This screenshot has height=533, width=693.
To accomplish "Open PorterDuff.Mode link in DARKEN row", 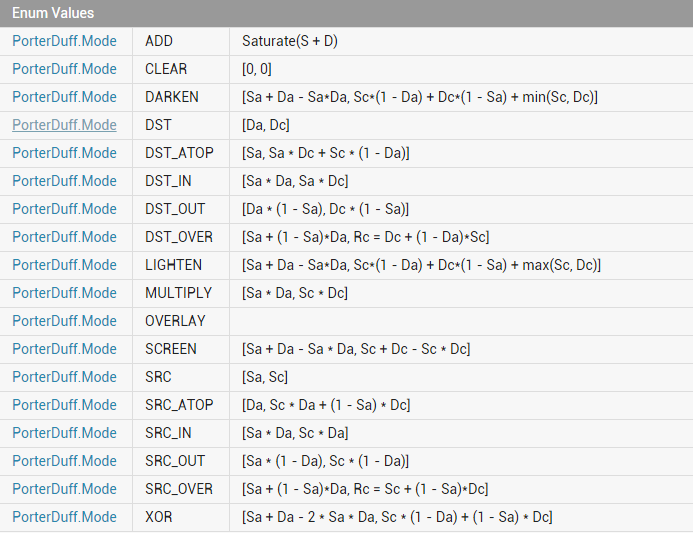I will (65, 97).
